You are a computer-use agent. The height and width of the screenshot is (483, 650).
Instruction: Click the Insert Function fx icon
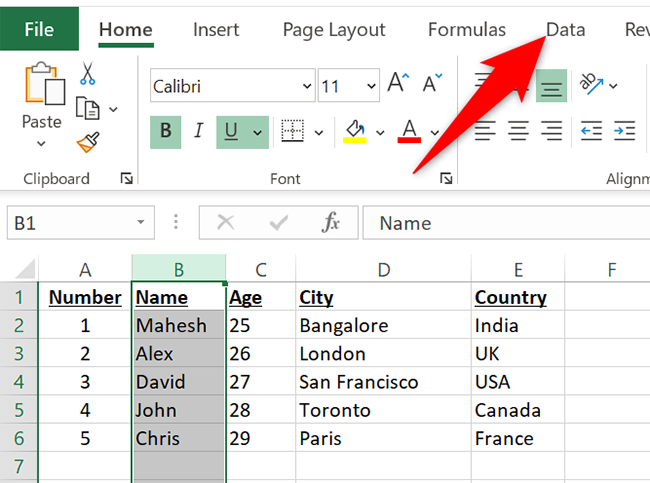(331, 223)
